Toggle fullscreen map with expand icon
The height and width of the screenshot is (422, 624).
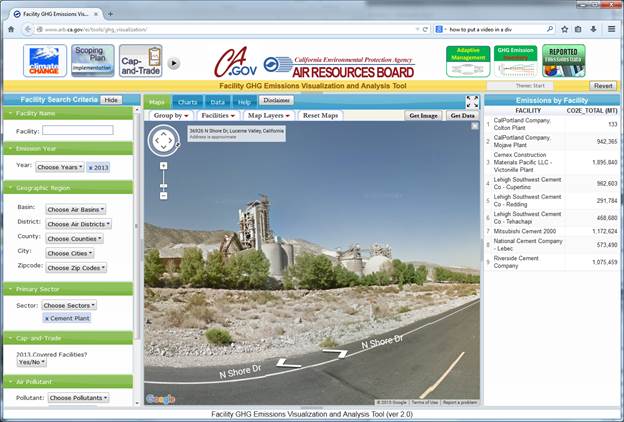click(x=472, y=101)
